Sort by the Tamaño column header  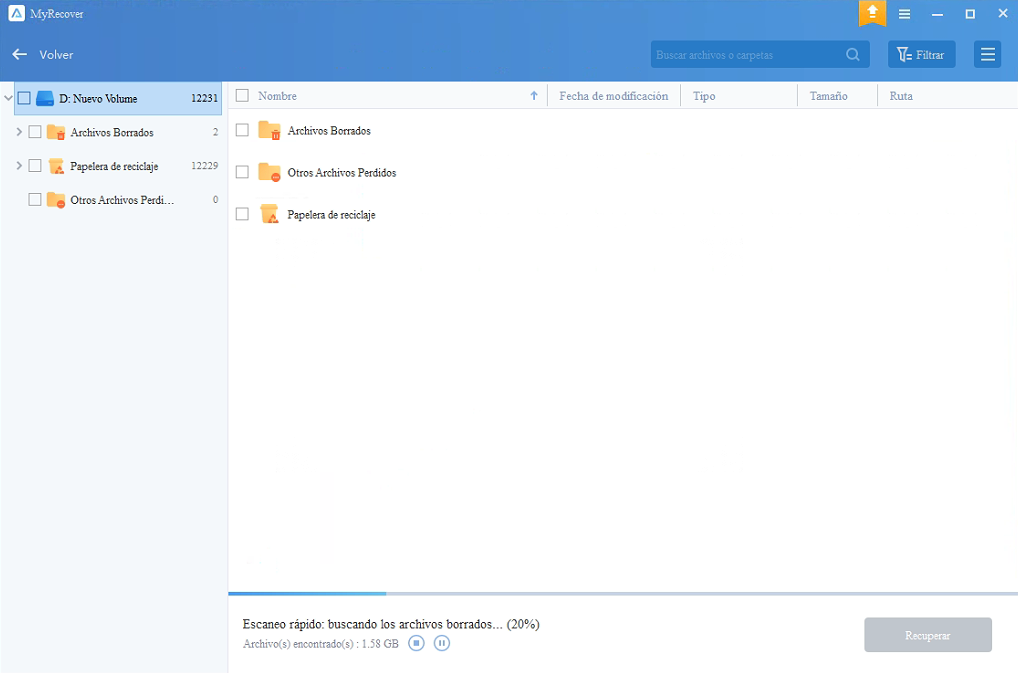pyautogui.click(x=828, y=96)
